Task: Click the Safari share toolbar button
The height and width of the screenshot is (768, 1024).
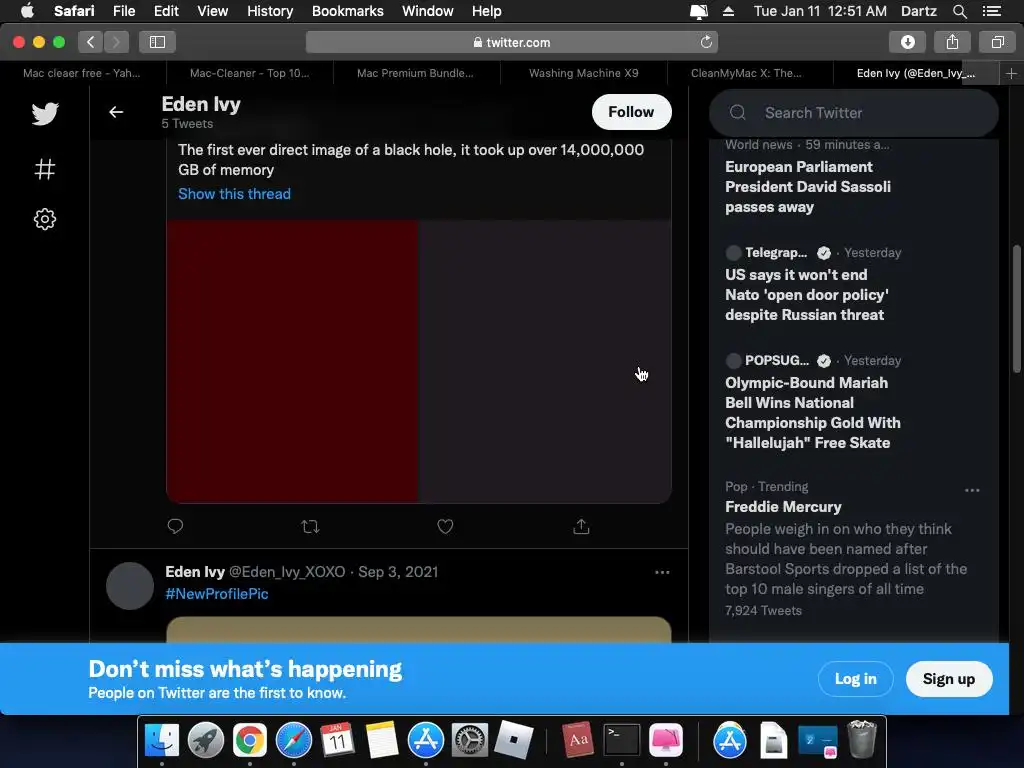Action: click(x=952, y=42)
